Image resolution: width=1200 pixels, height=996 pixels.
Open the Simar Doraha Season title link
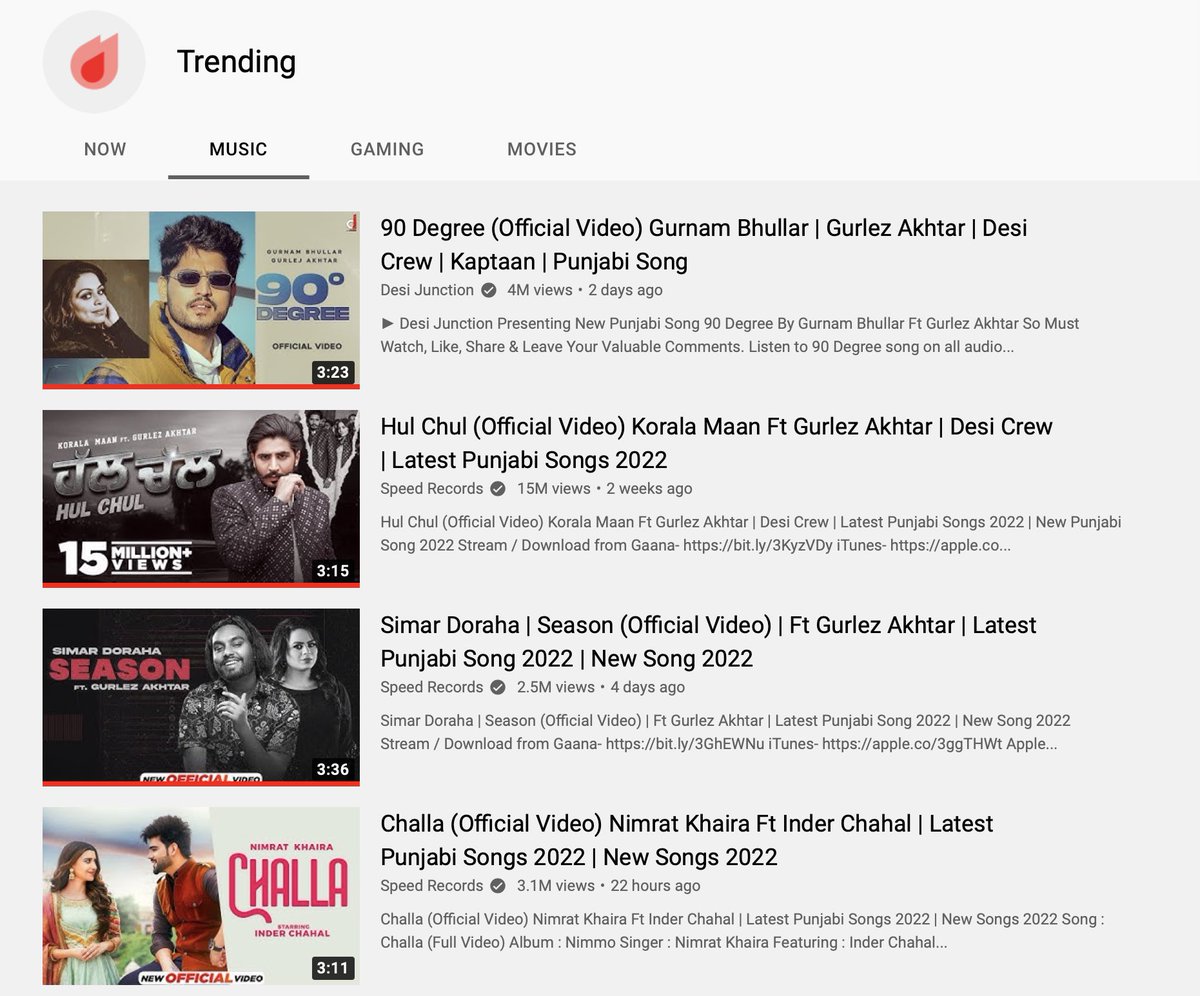[x=708, y=642]
